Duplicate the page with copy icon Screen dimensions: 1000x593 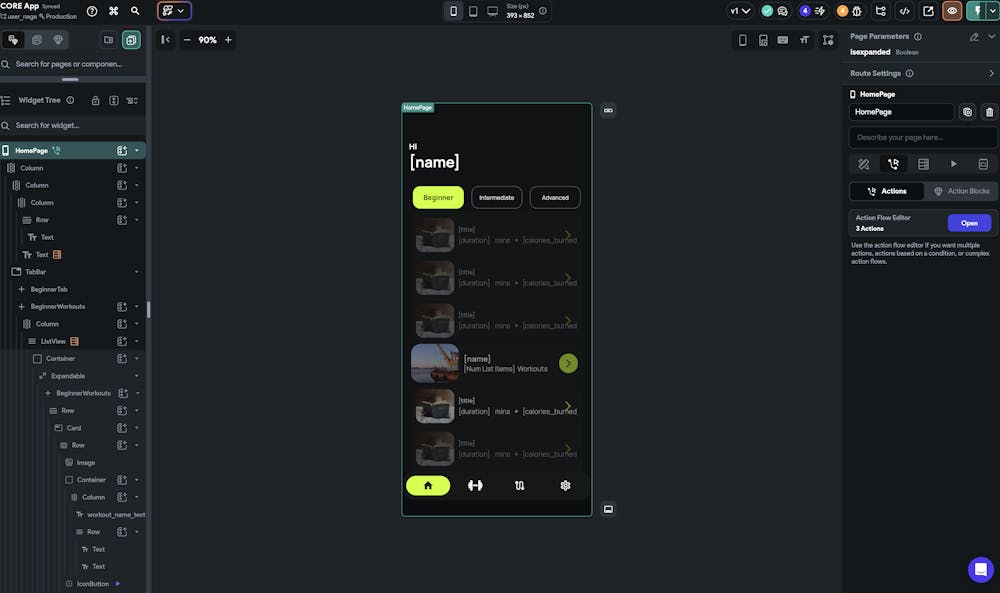[x=967, y=112]
